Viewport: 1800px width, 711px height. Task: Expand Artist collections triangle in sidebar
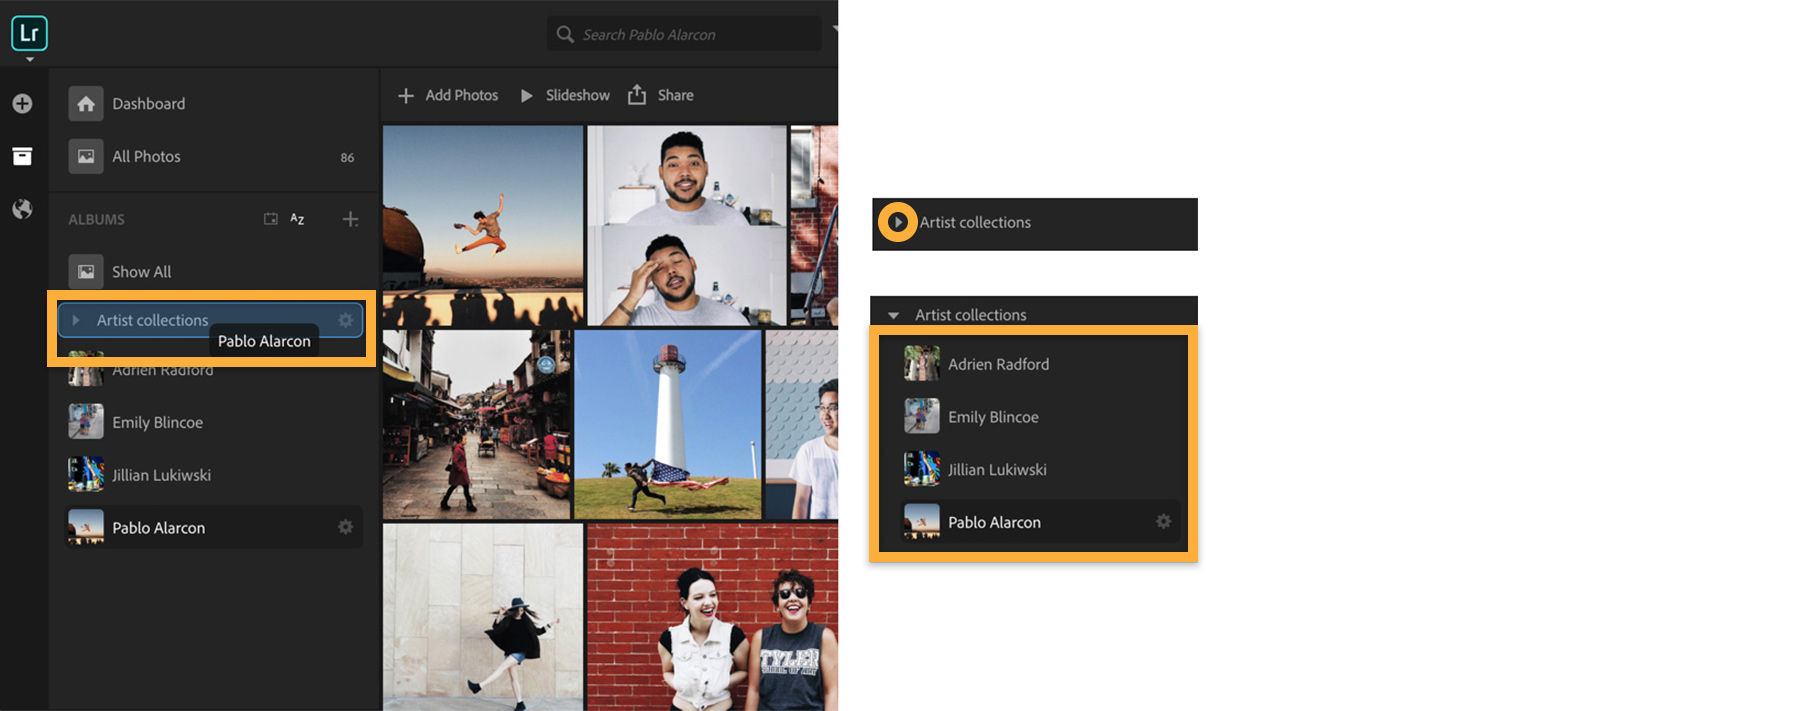76,320
